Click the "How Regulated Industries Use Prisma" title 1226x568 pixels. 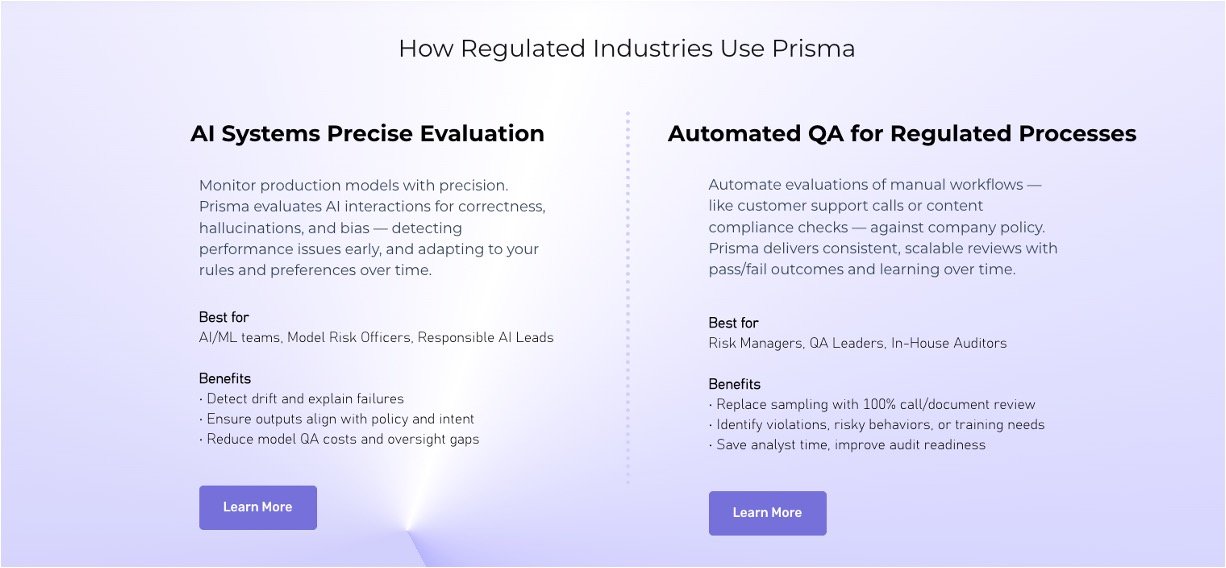626,48
